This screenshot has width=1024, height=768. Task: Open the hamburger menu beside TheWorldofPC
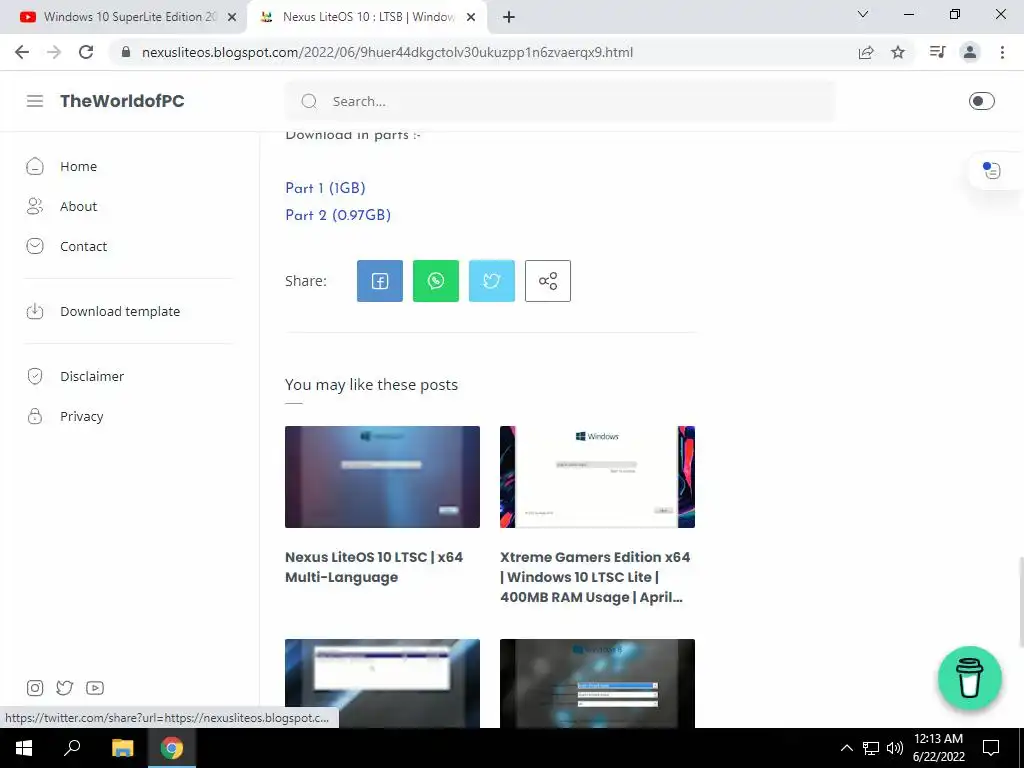click(x=35, y=101)
